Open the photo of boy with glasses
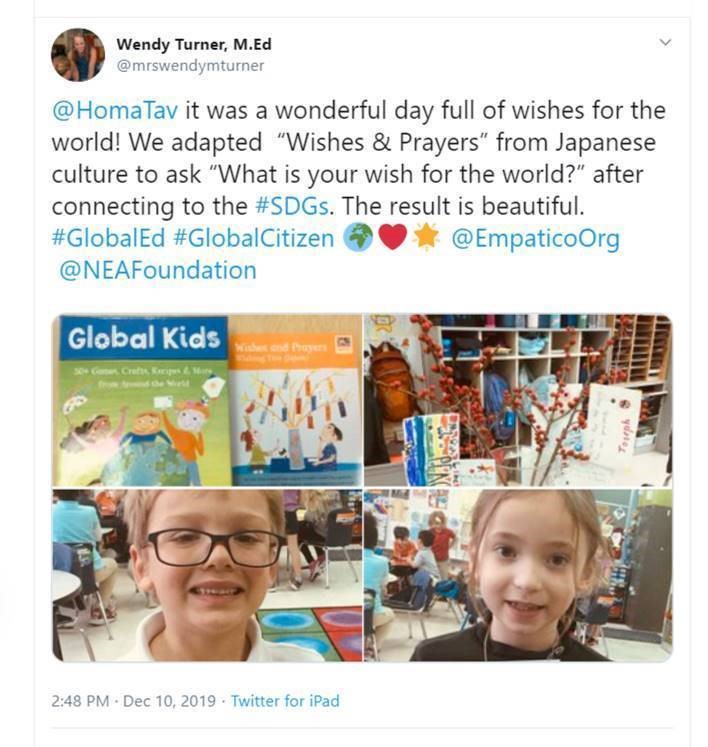Screen dimensions: 708x747 coord(207,575)
